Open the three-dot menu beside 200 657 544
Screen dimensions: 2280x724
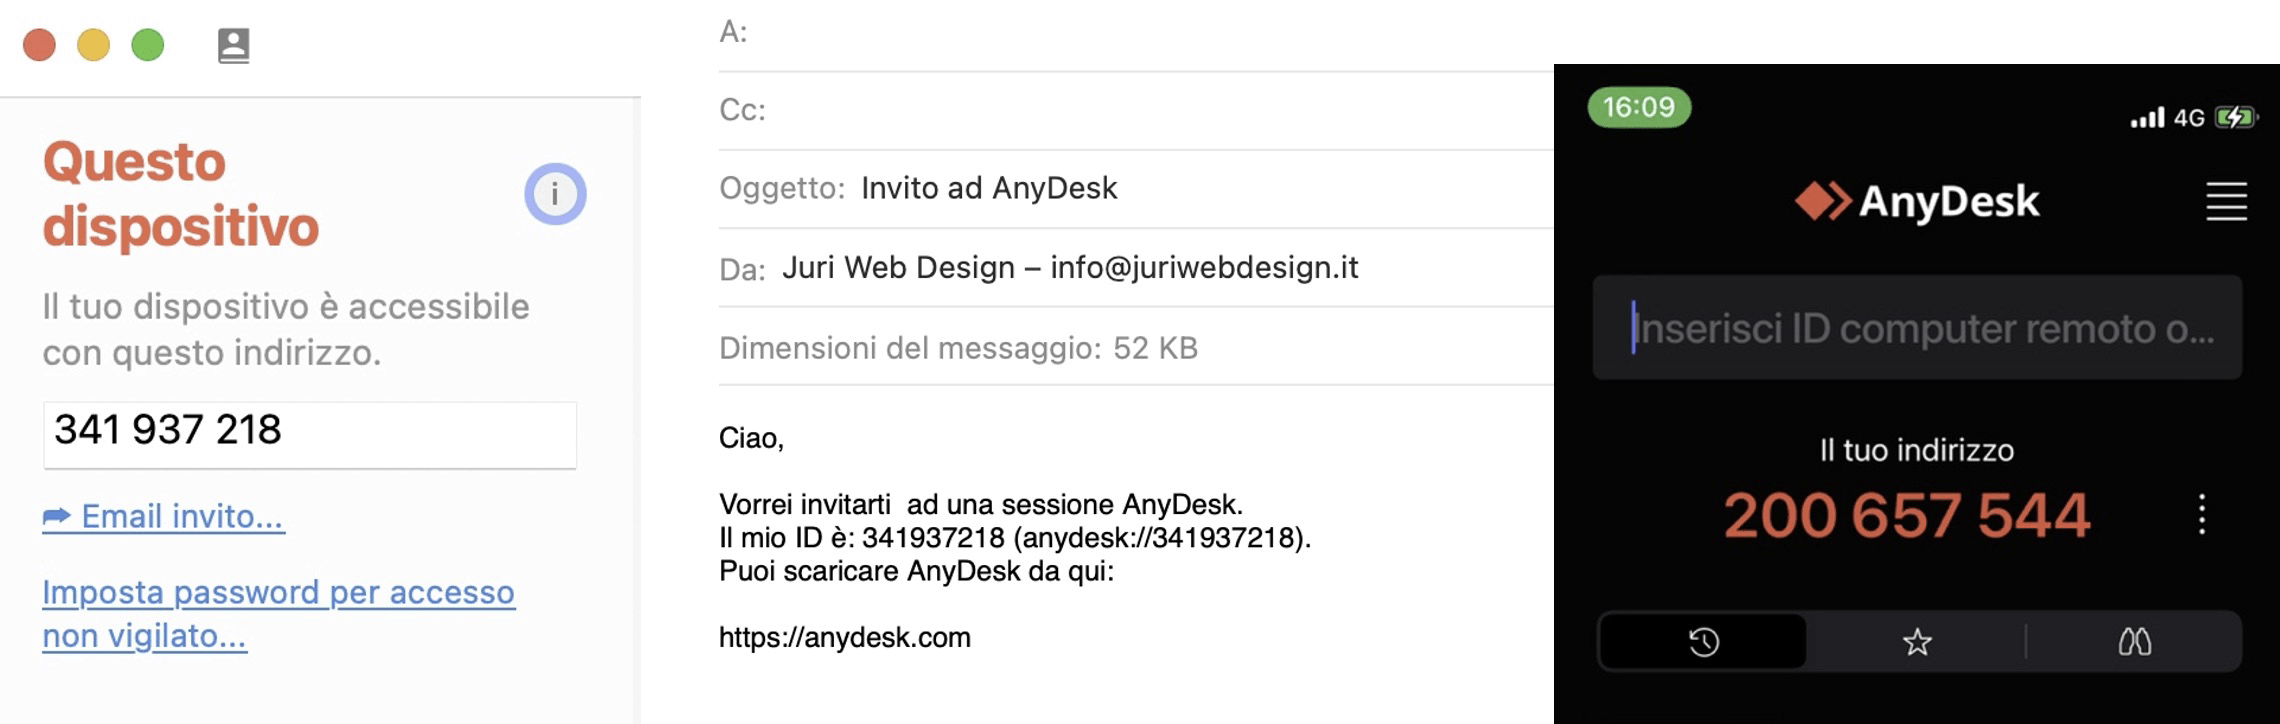(x=2201, y=514)
